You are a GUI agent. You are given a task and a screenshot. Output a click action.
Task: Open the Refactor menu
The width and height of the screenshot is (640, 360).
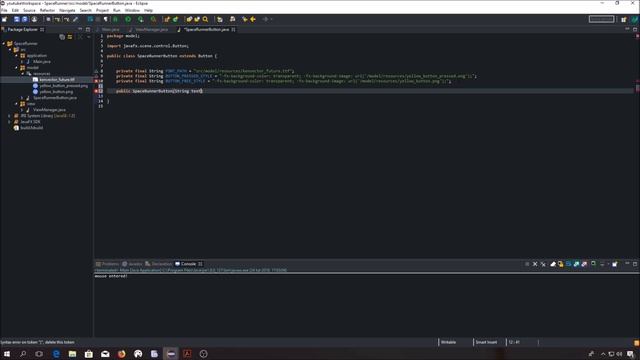[x=47, y=10]
